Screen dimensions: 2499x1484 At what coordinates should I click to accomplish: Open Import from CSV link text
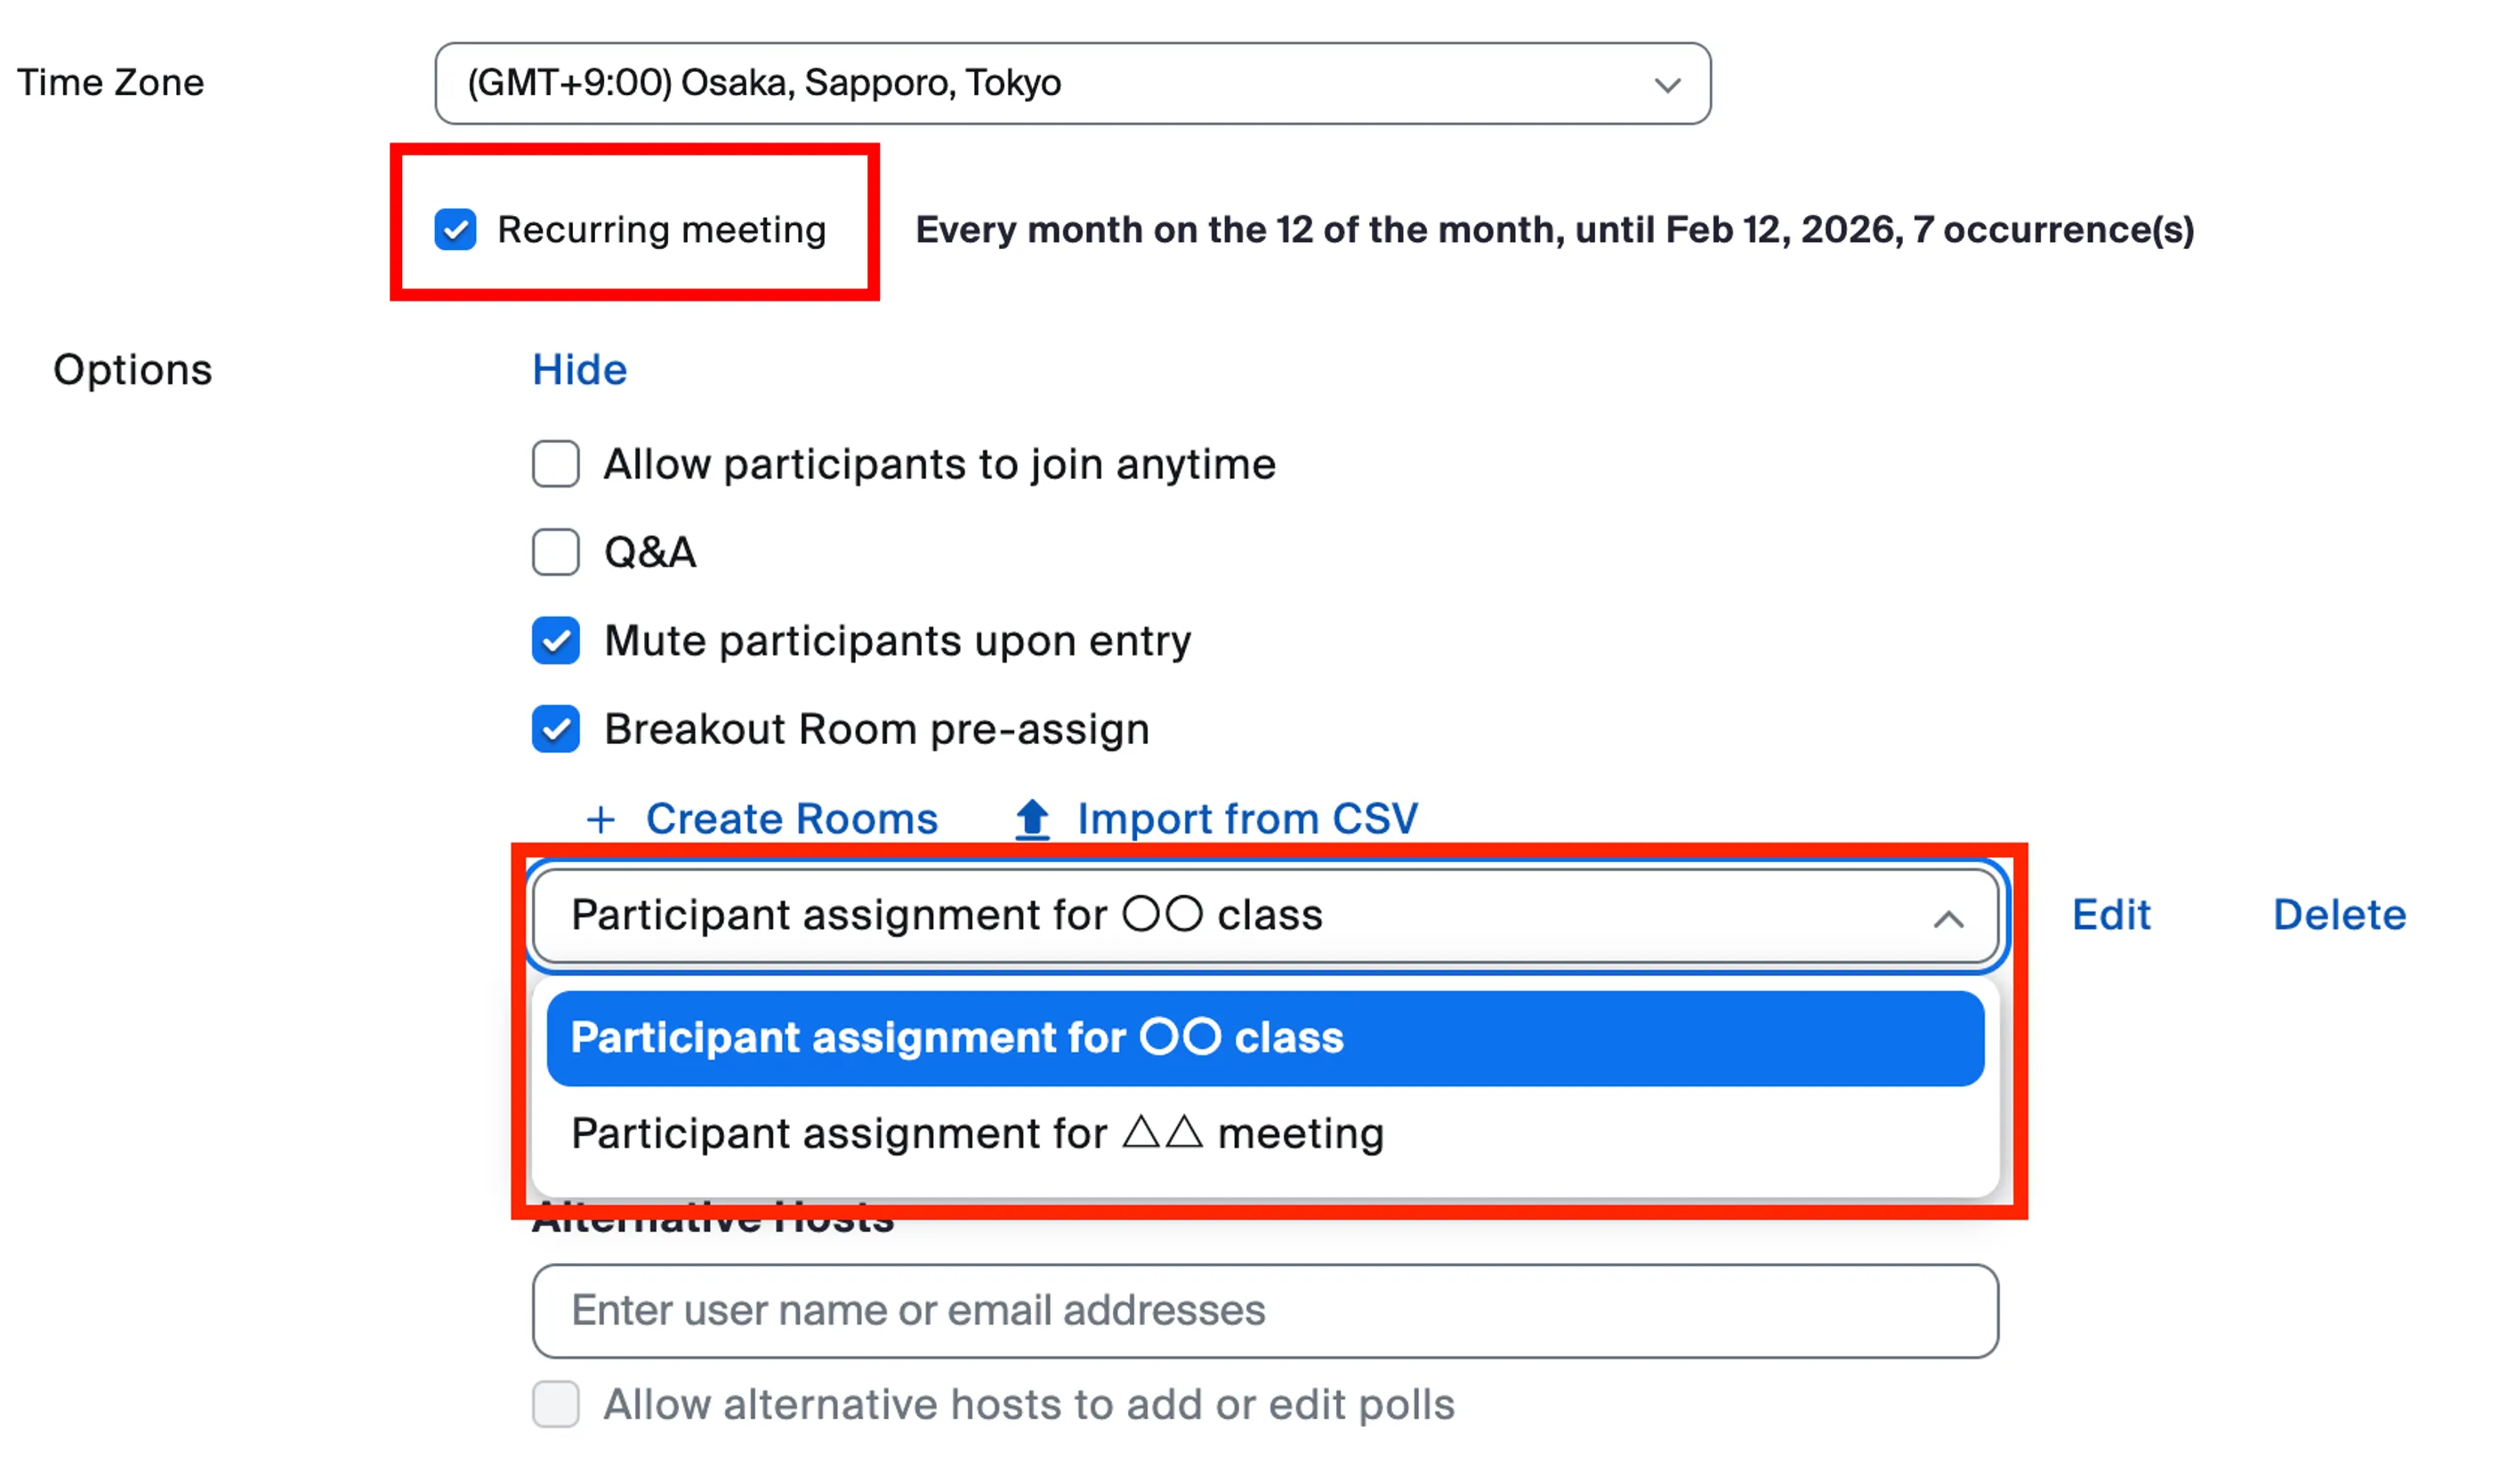click(x=1247, y=819)
